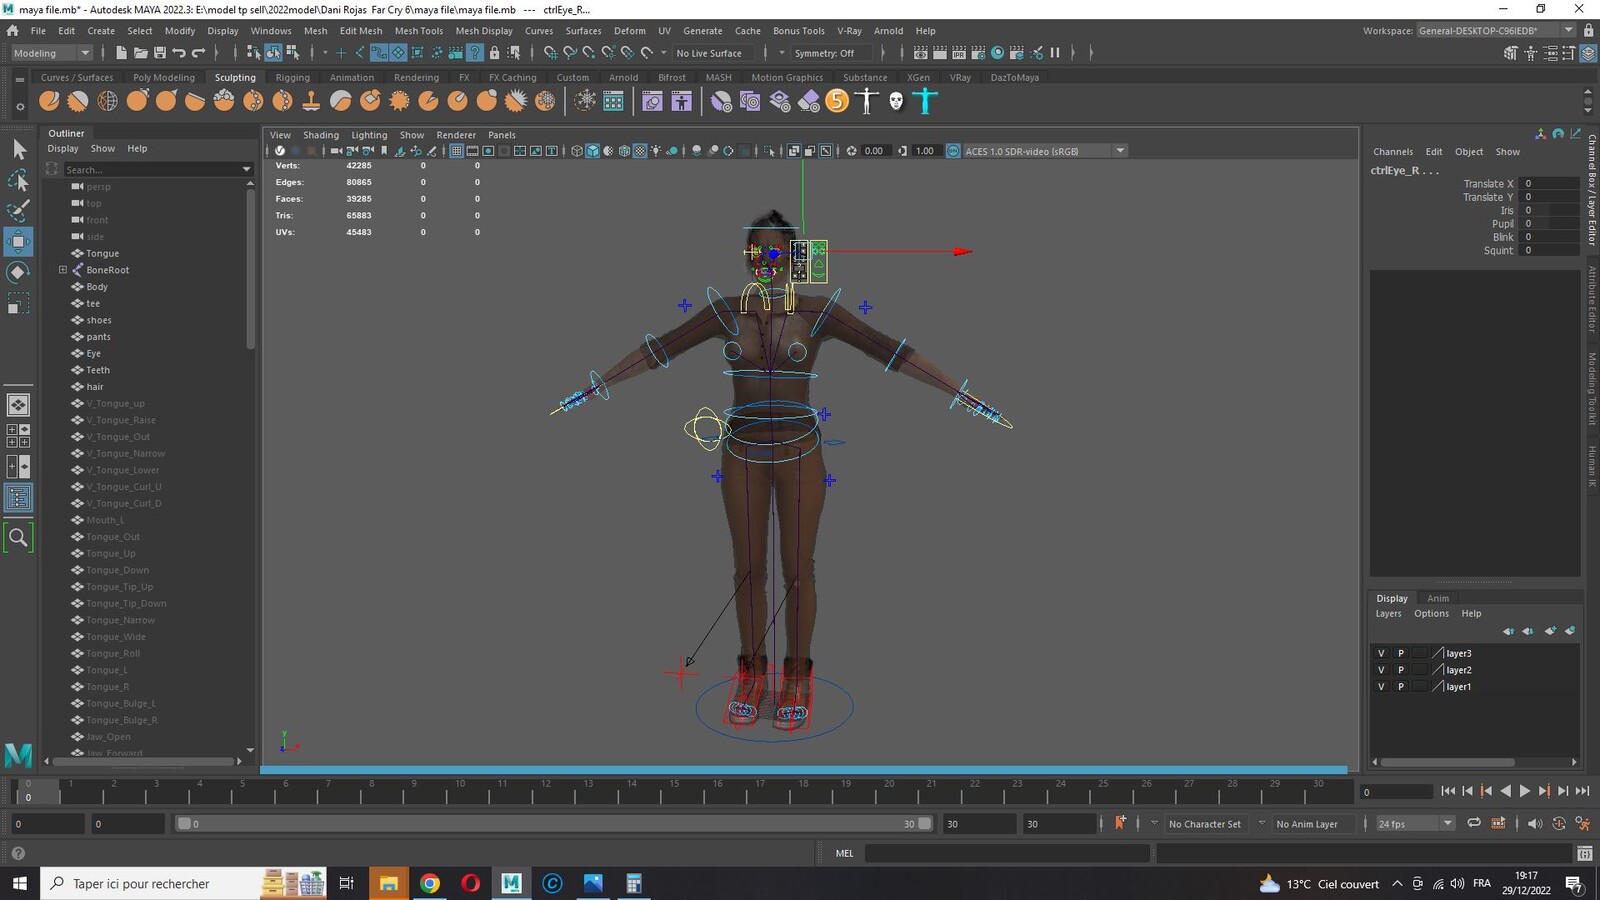Screen dimensions: 1600x900
Task: Open the 24 fps frame rate dropdown
Action: 1415,824
